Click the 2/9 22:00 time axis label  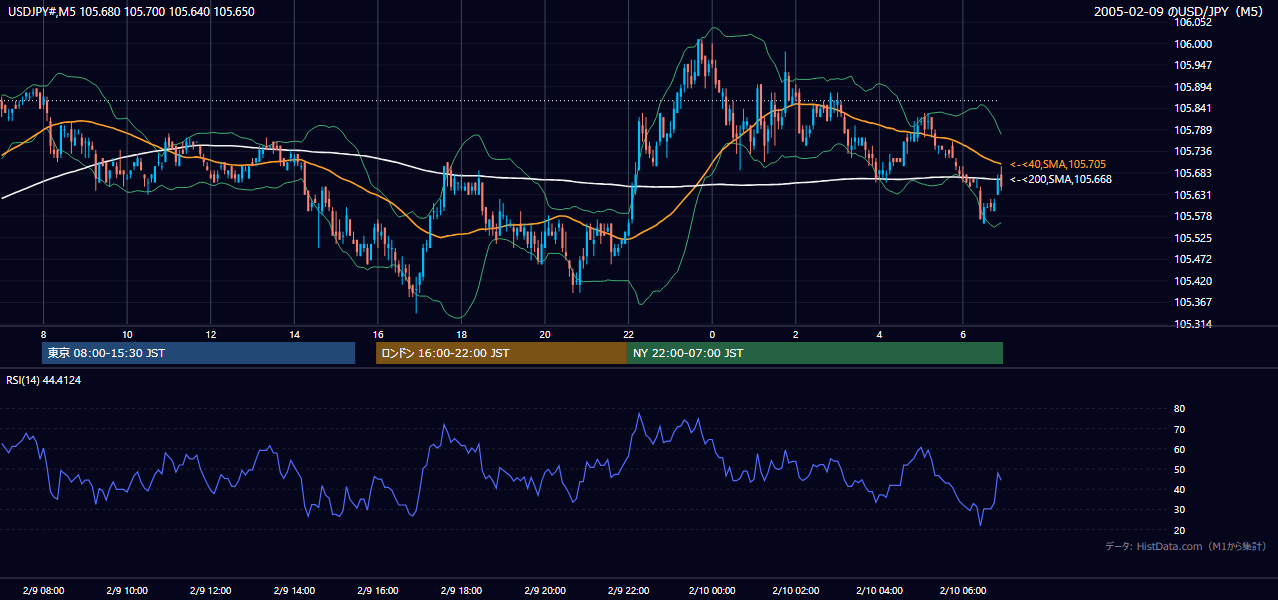[x=628, y=591]
